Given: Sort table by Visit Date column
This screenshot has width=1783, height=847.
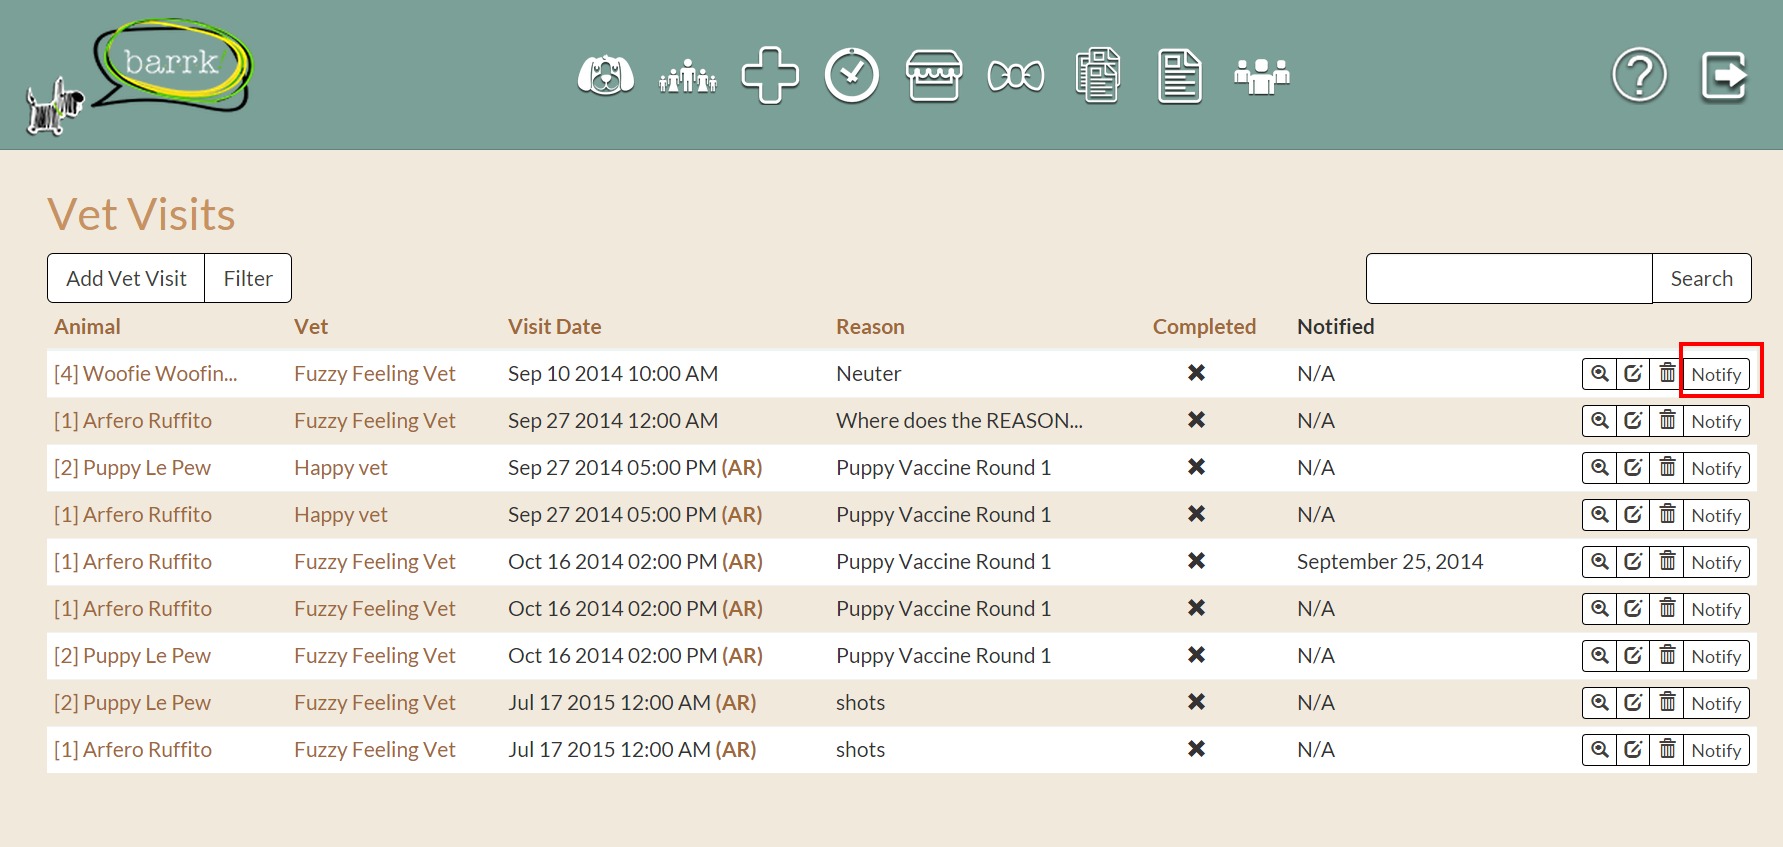Looking at the screenshot, I should (555, 327).
